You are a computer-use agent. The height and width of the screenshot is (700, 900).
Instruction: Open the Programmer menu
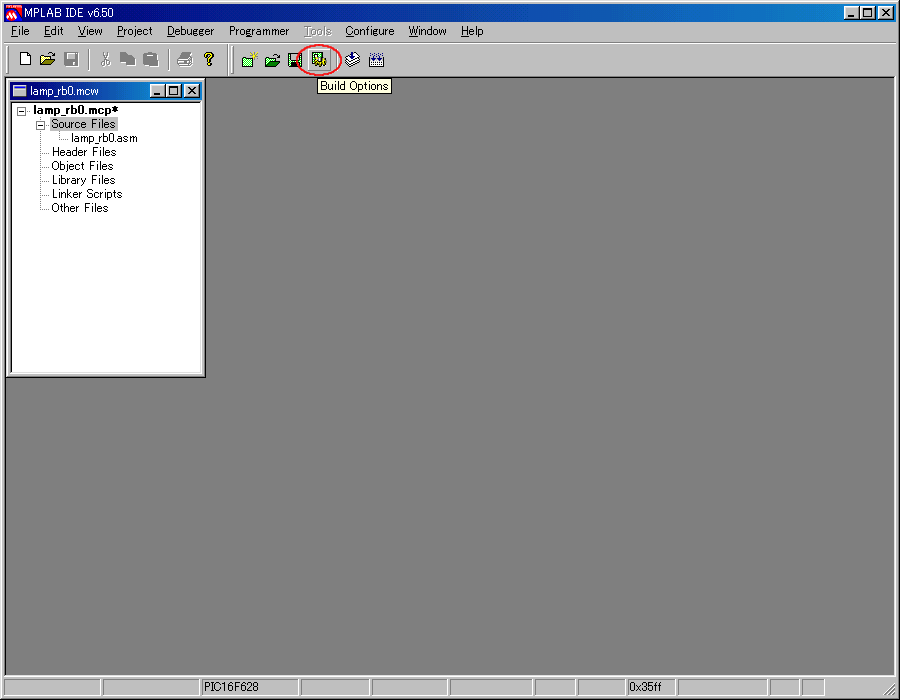[259, 31]
